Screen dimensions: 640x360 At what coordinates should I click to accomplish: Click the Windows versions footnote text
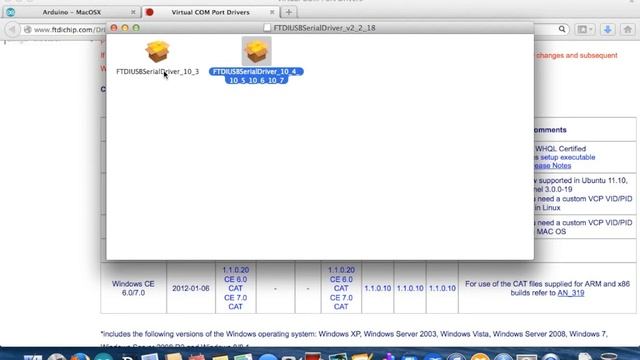click(354, 334)
